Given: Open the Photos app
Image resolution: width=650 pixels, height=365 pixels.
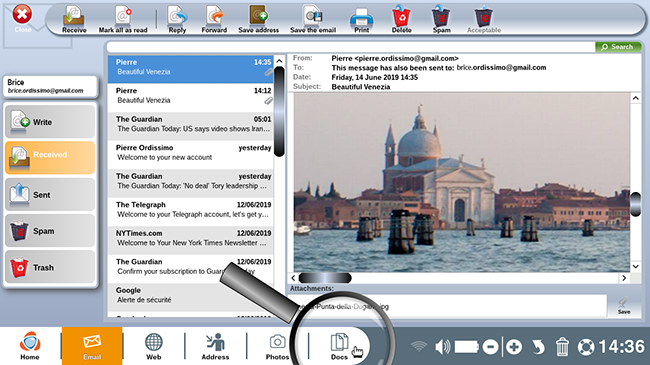Looking at the screenshot, I should click(277, 347).
